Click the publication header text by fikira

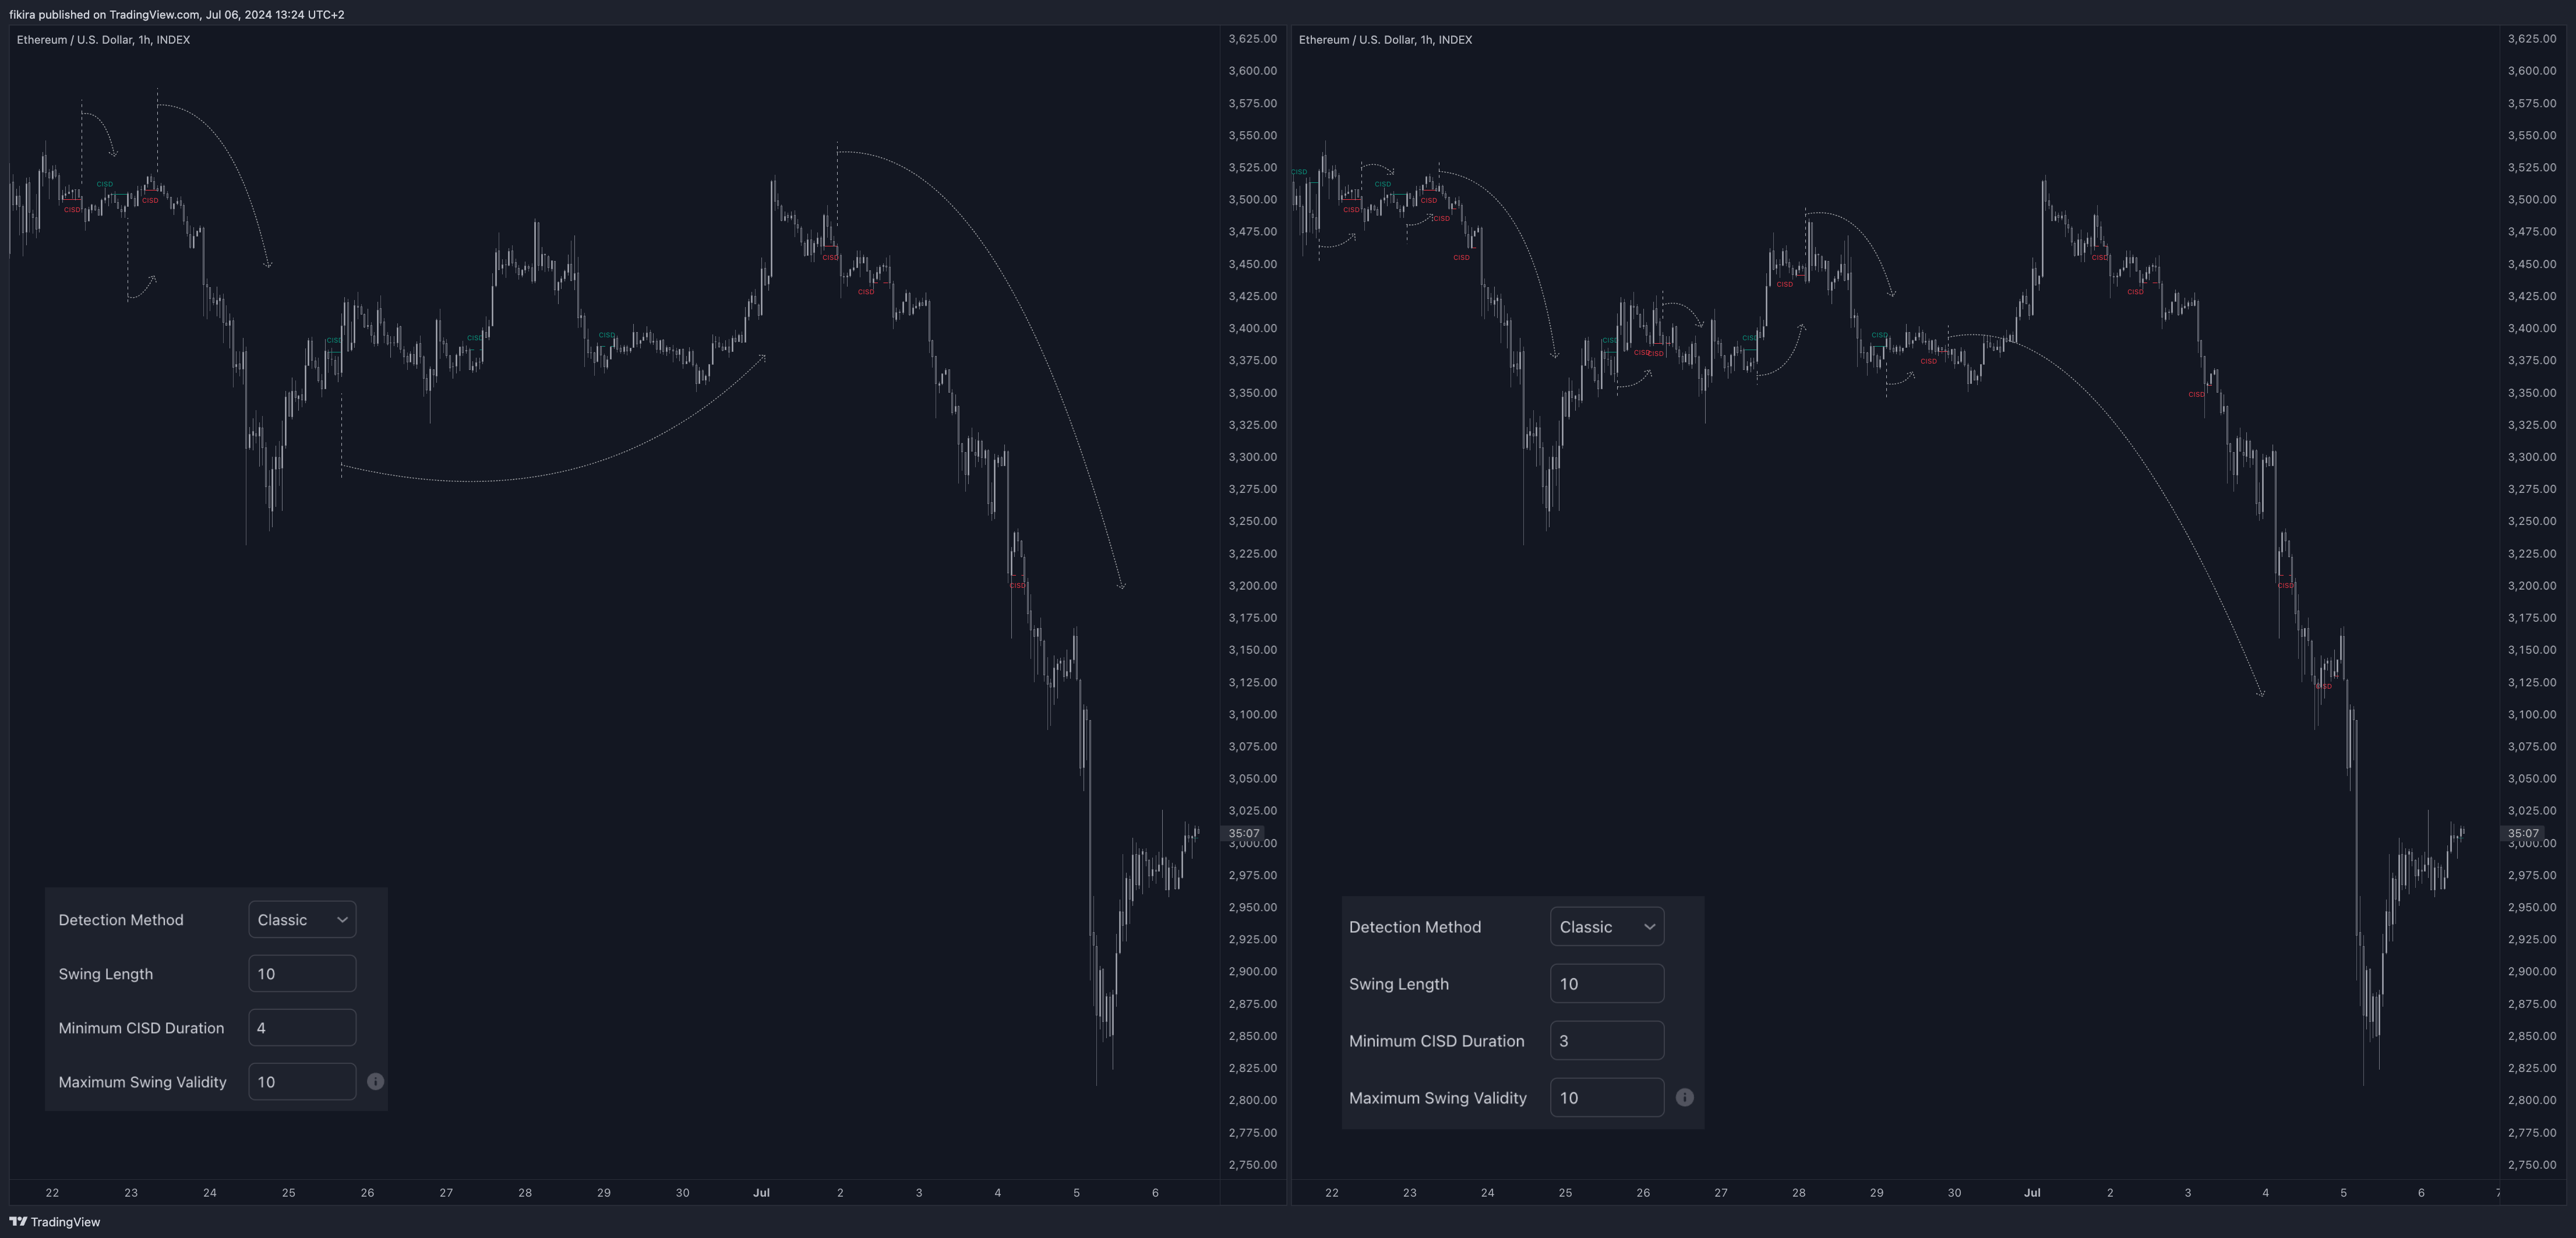(177, 15)
